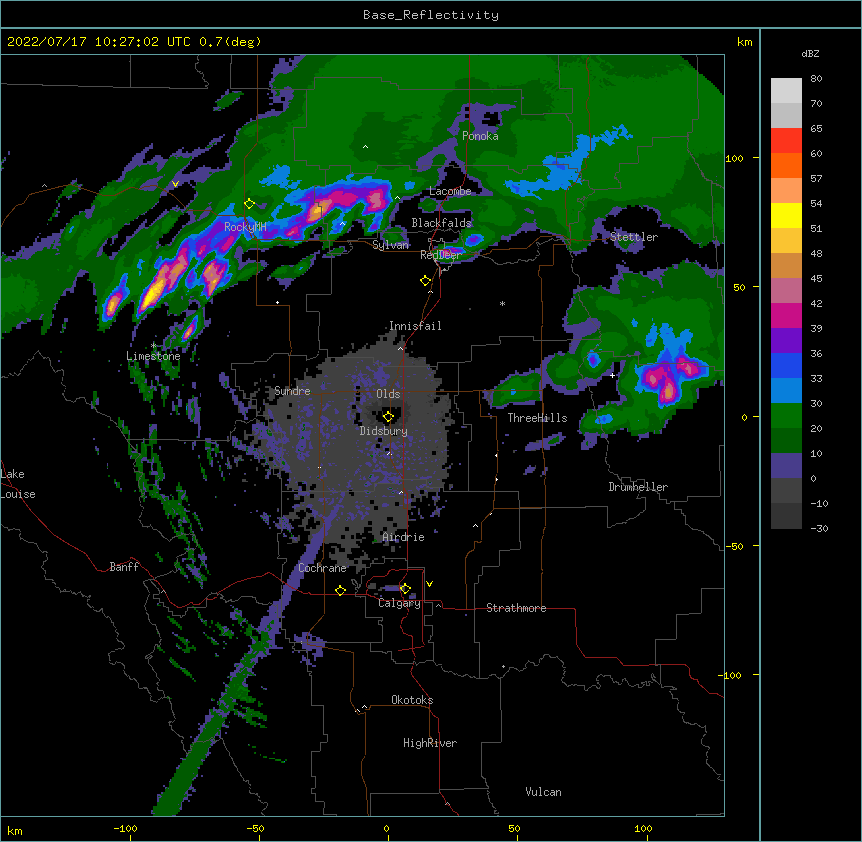
Task: Choose the dark grey swatch between -10 and -30
Action: click(786, 516)
